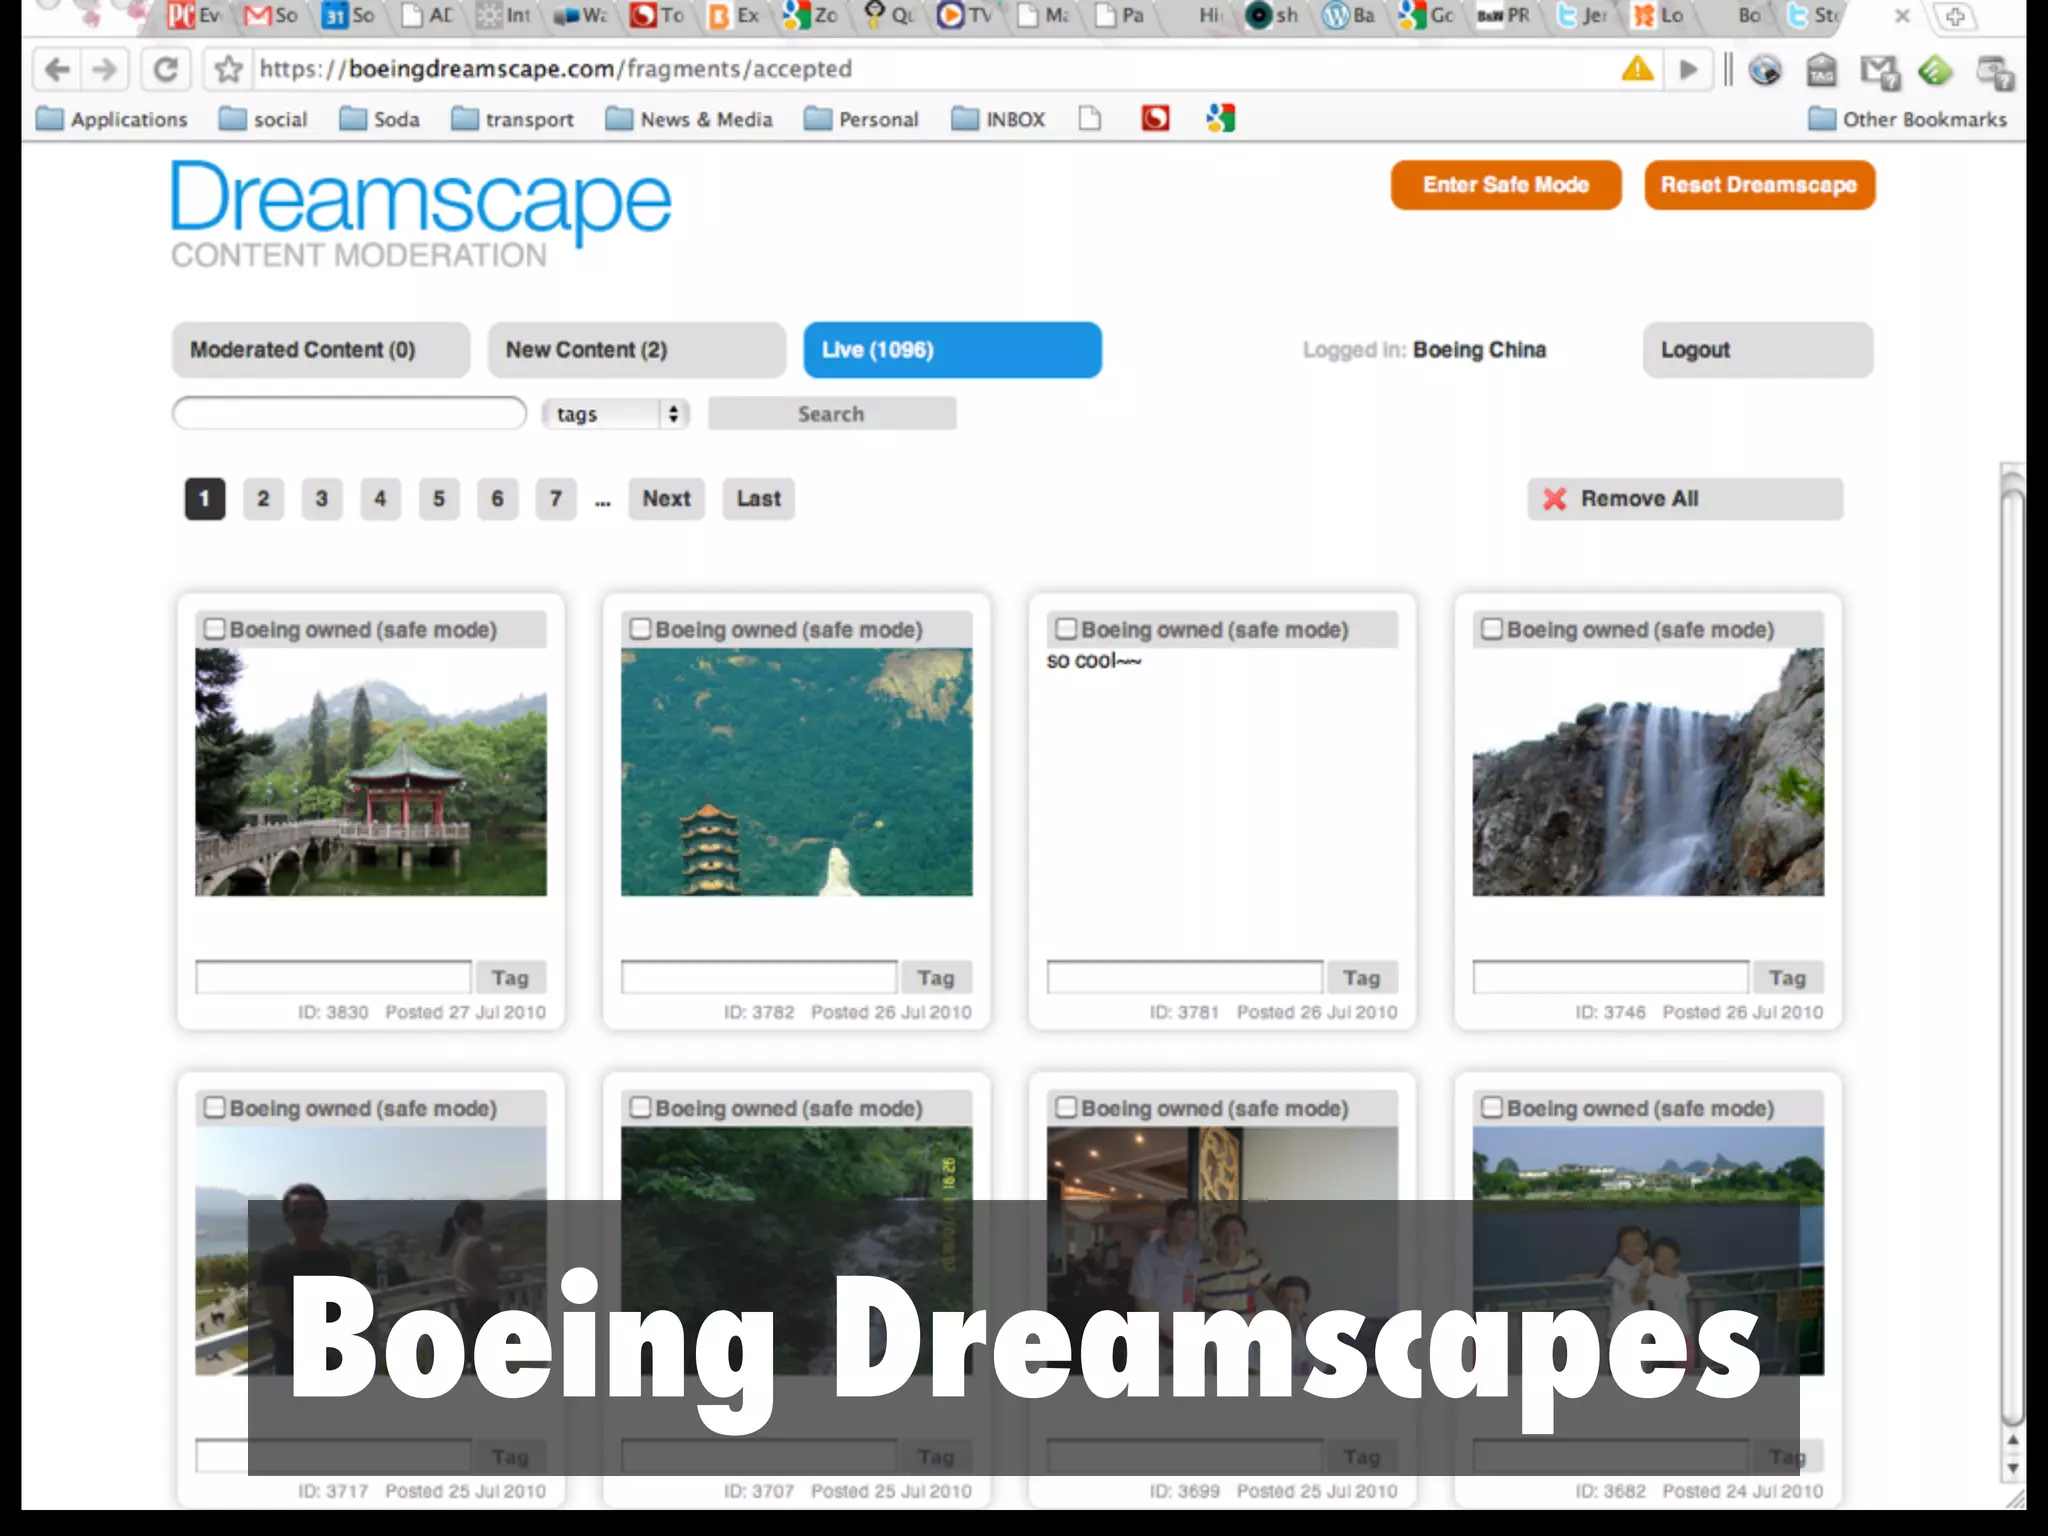This screenshot has height=1536, width=2048.
Task: Log out with the Logout button
Action: (x=1757, y=350)
